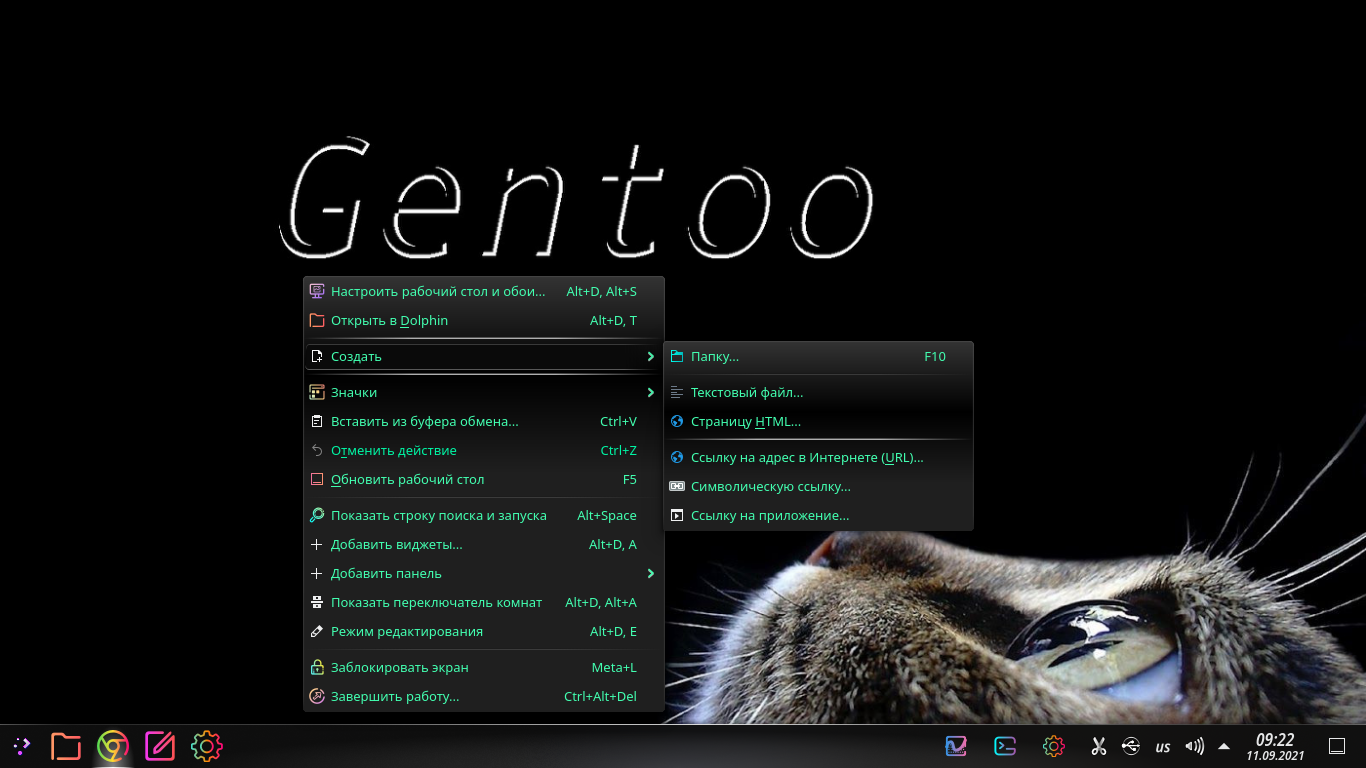Click the magnifier icon beside 'Показать строку поиска'
This screenshot has height=768, width=1366.
coord(317,515)
